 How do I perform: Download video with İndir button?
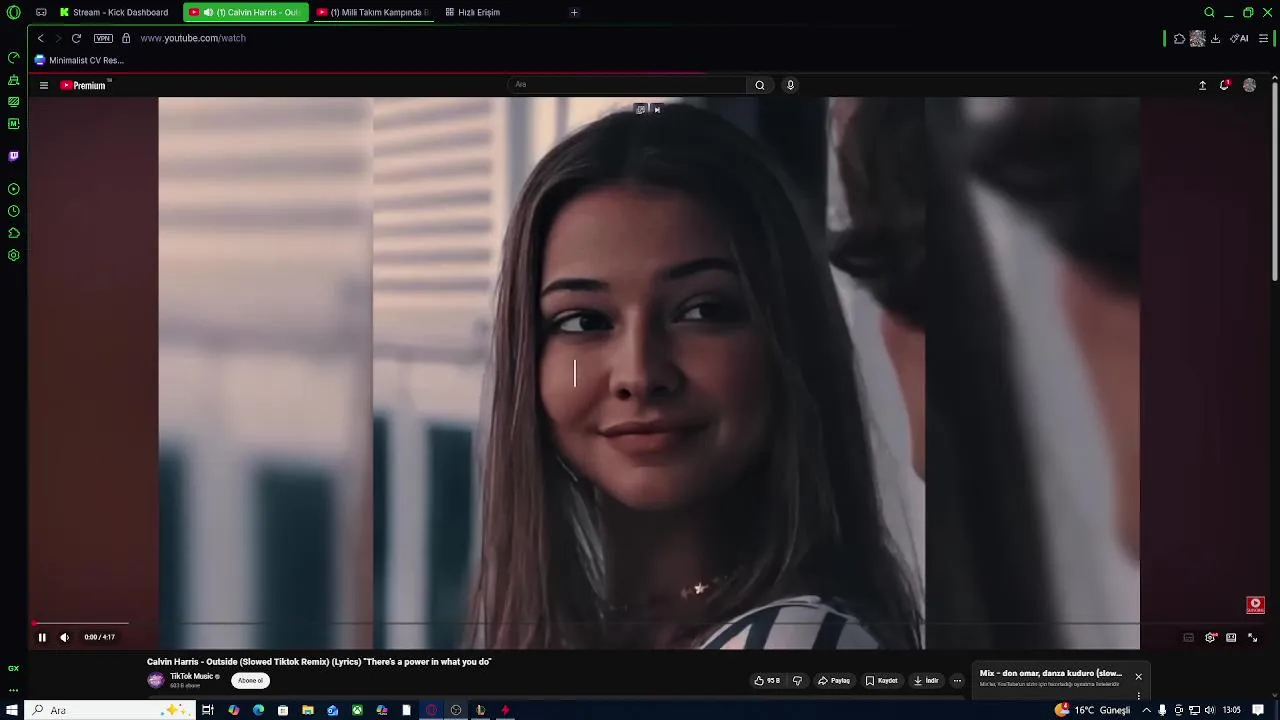(926, 680)
